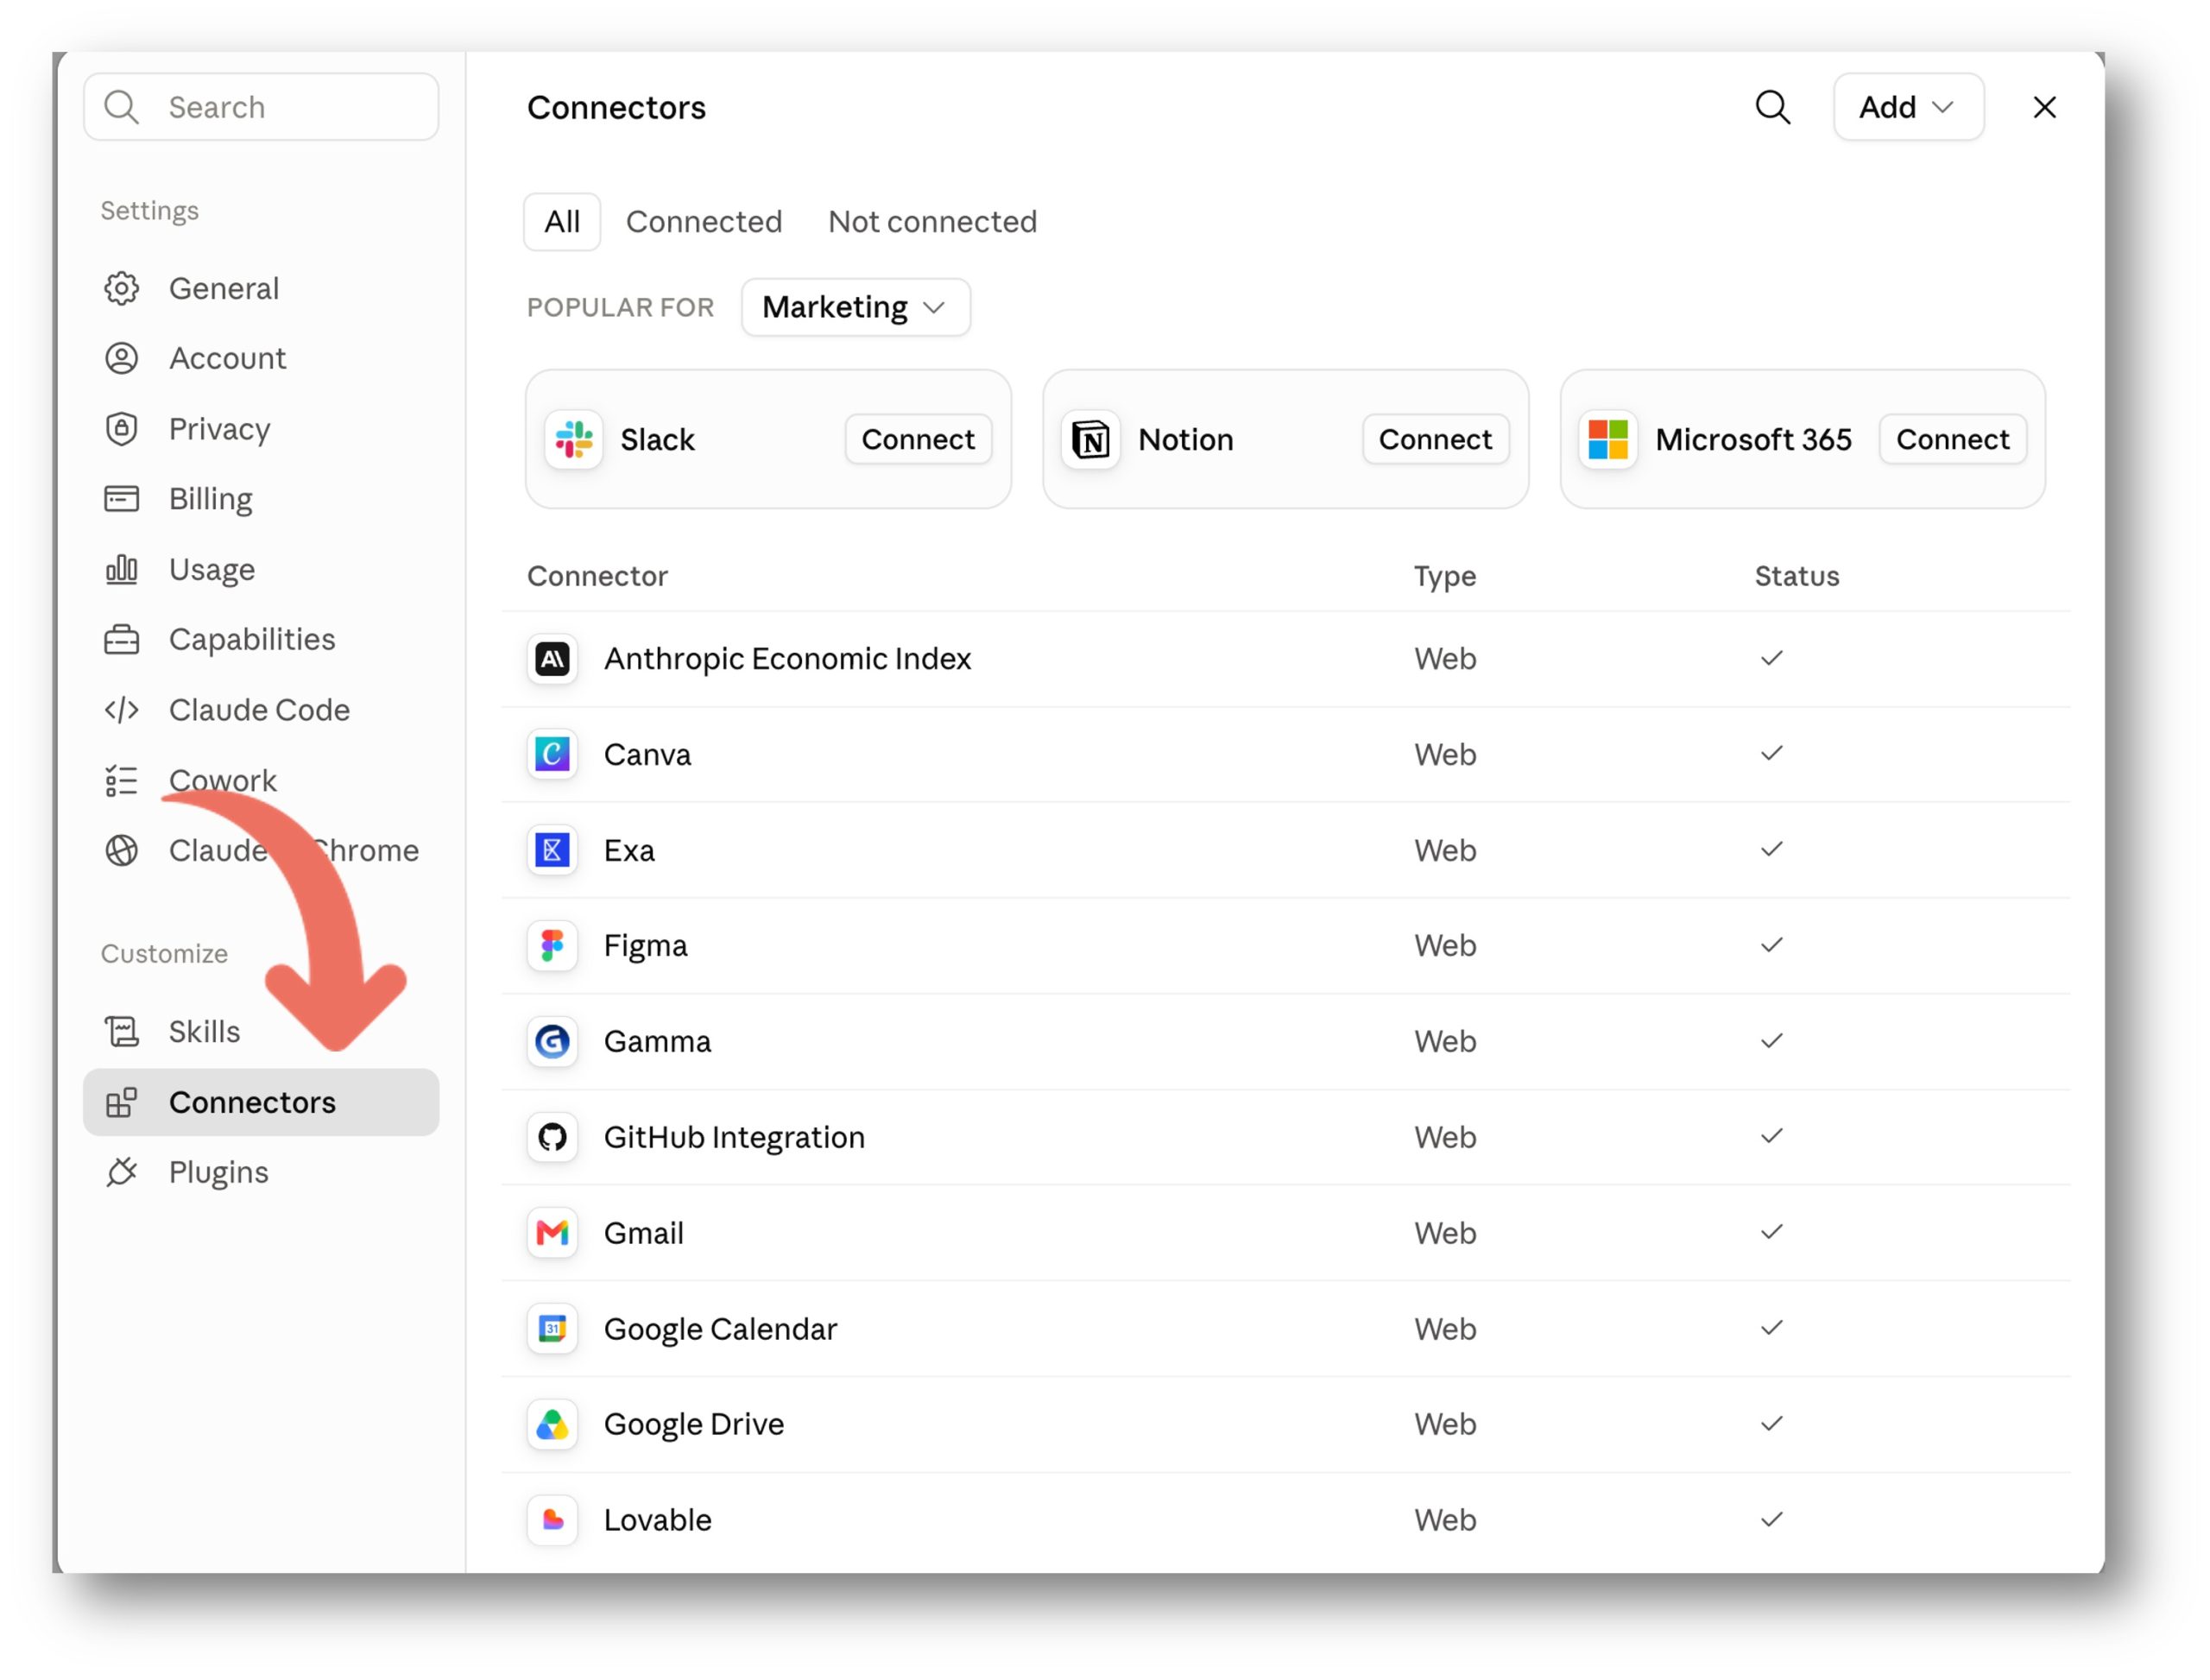Select the All filter tab
The image size is (2210, 1680).
(x=562, y=221)
